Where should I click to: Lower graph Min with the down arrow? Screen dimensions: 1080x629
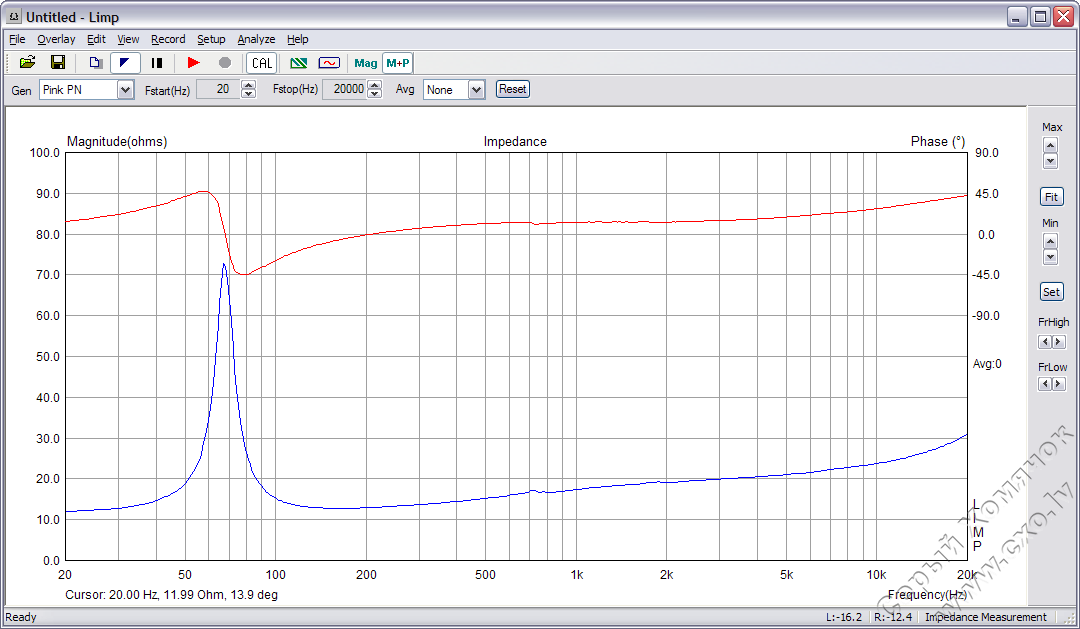[1050, 257]
